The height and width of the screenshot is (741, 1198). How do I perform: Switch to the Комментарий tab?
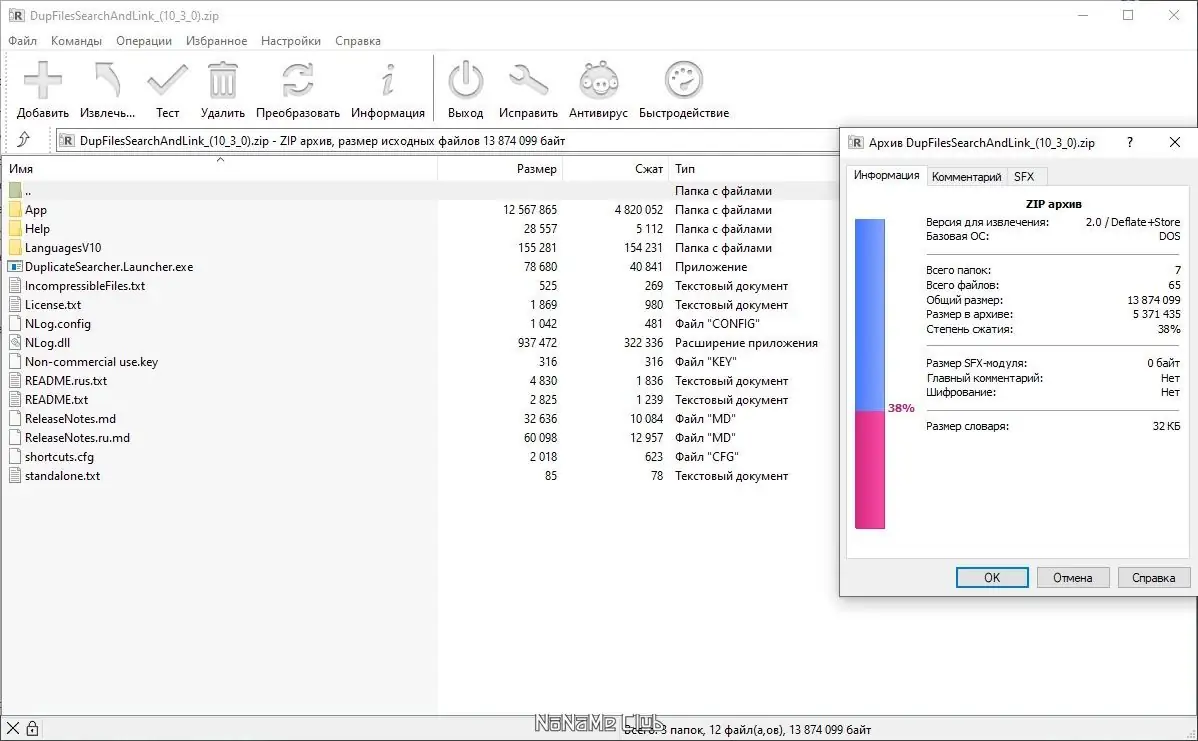[966, 176]
